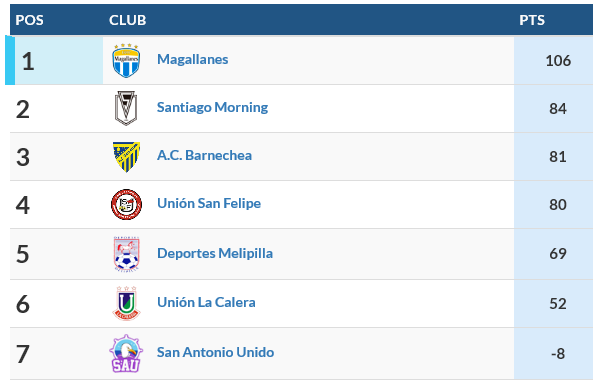Visit the Unión San Felipe page
Viewport: 593px width, 383px height.
click(x=209, y=203)
